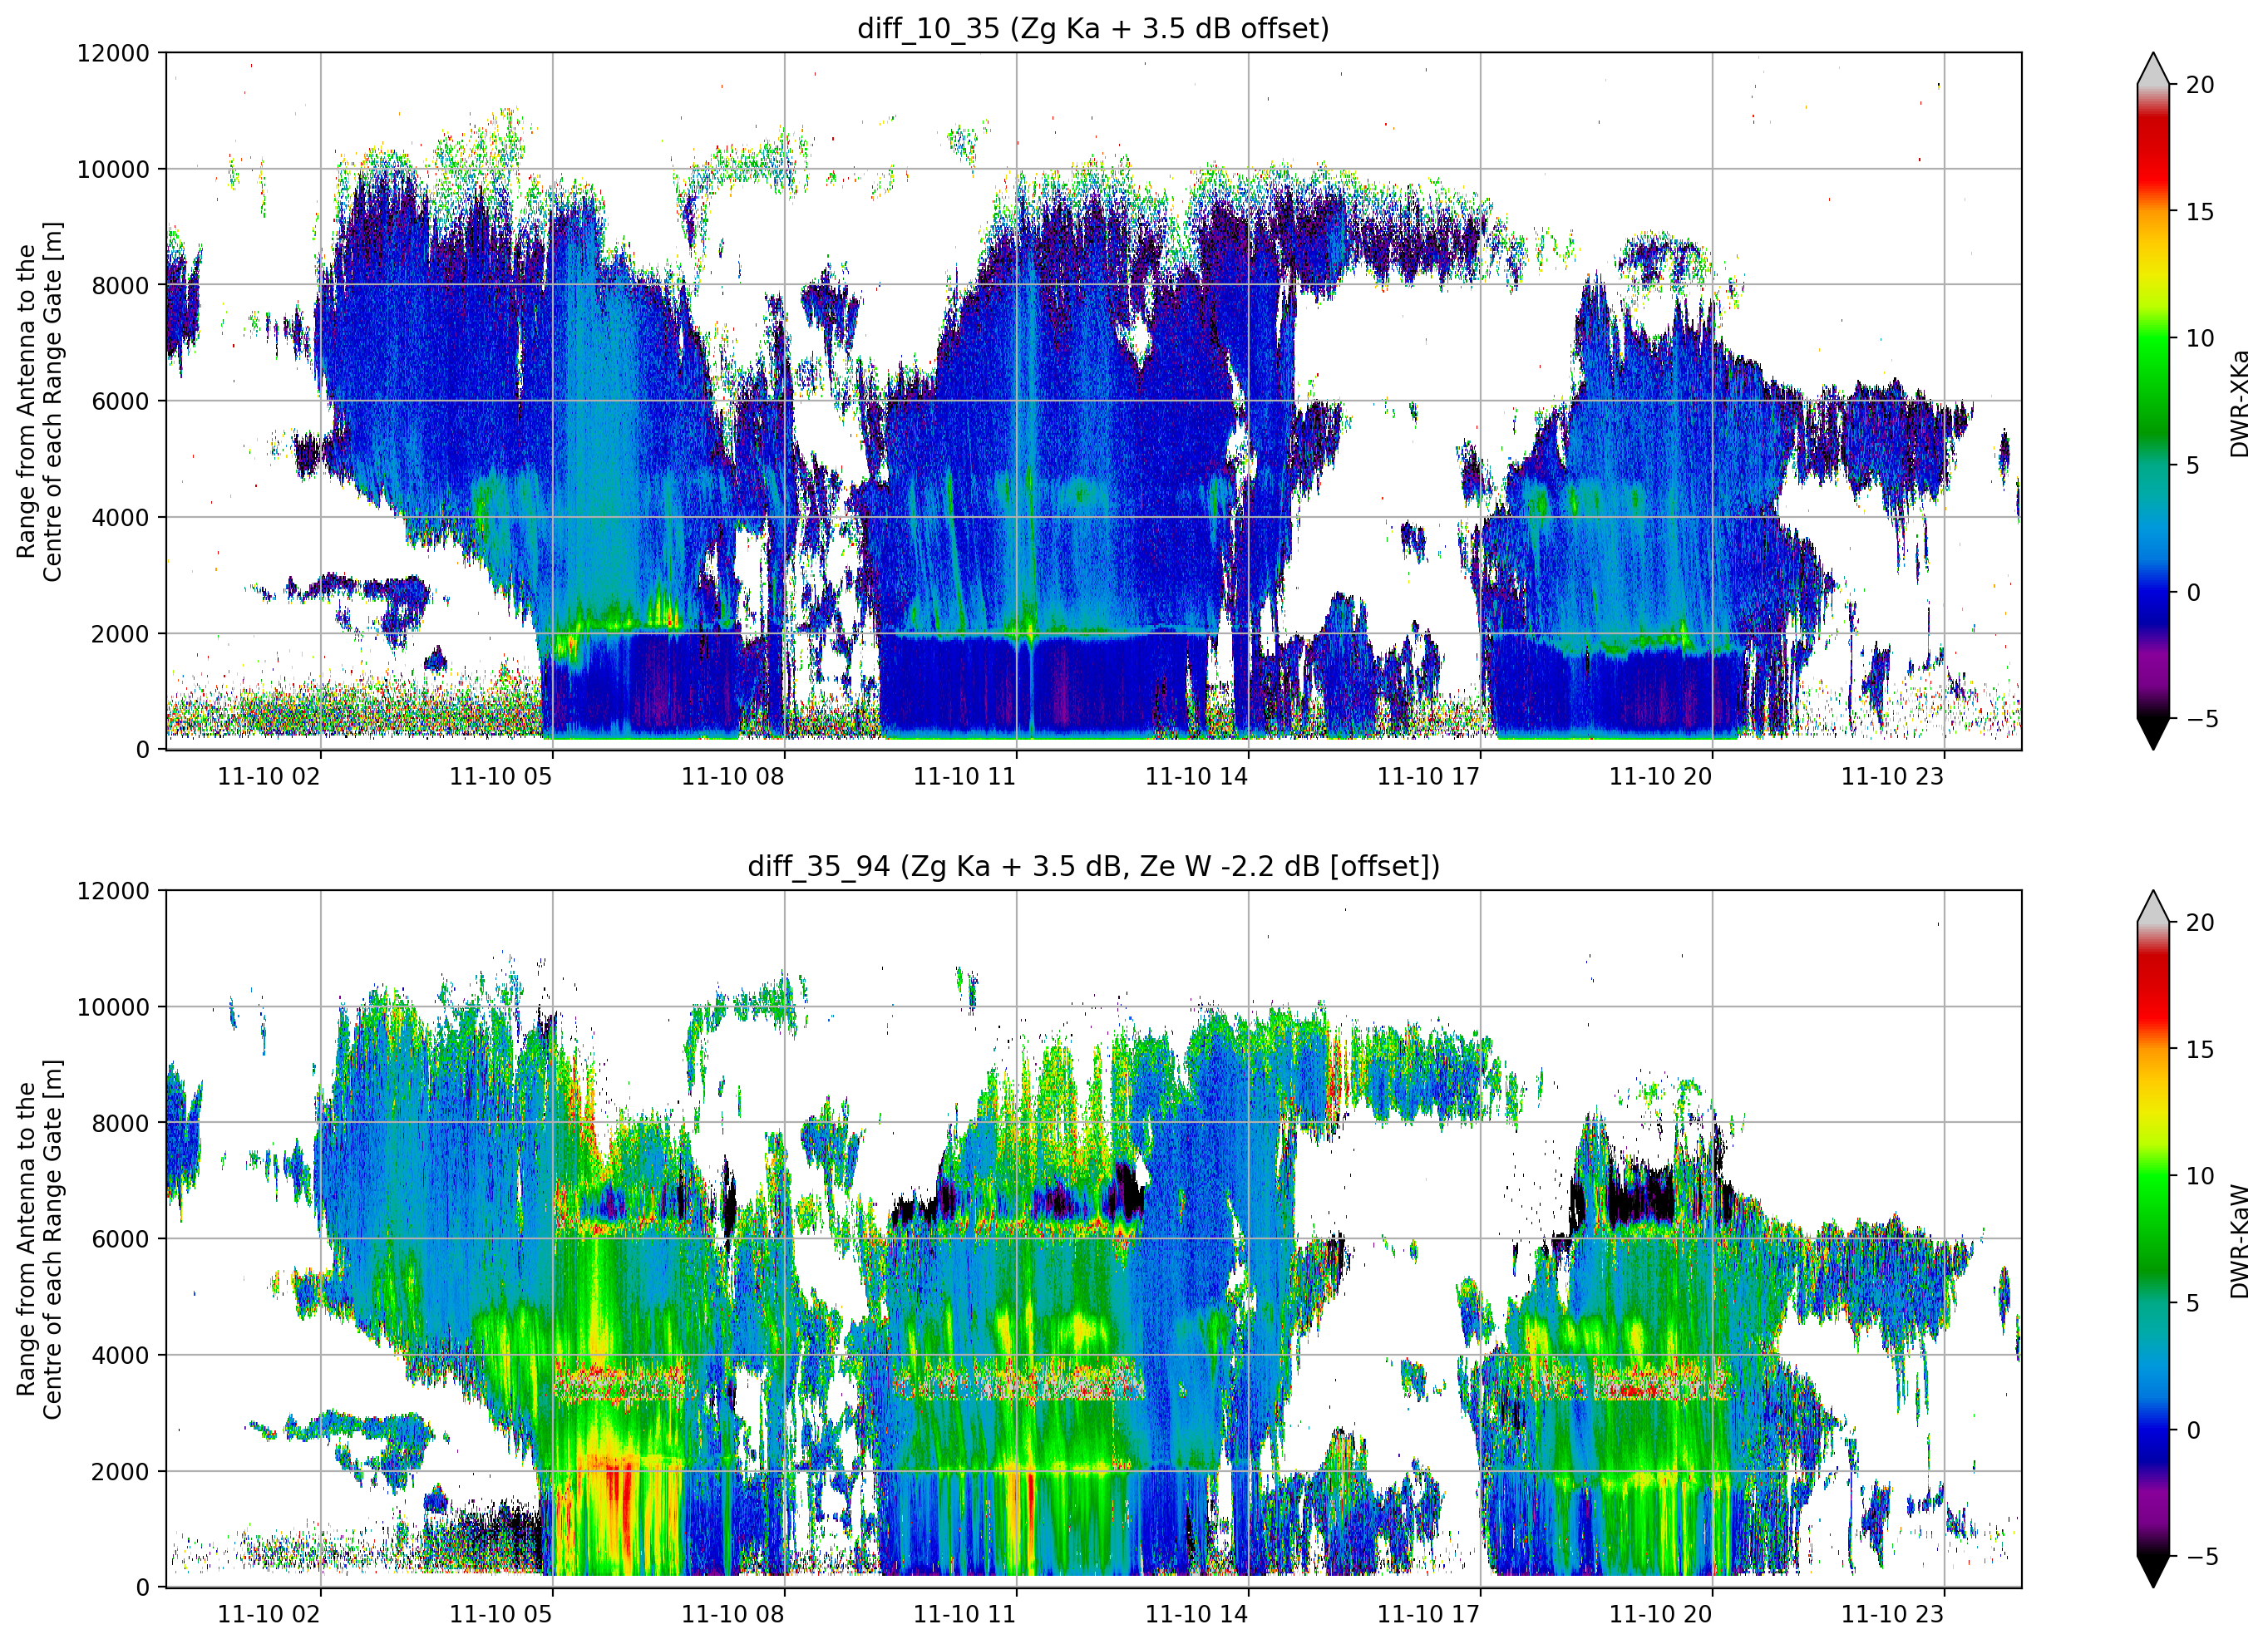Screen dimensions: 2268x1644
Task: Click the bottom colorbar gradient
Action: point(2153,1239)
